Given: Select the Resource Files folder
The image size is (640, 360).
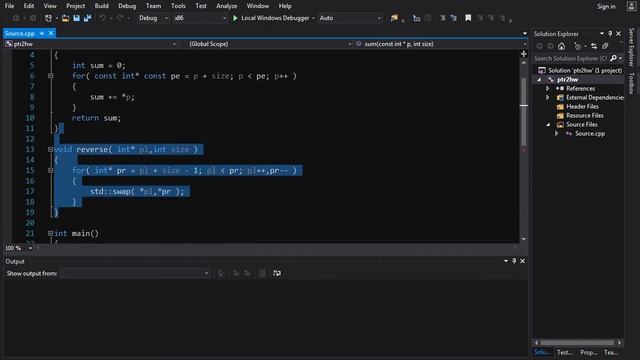Looking at the screenshot, I should pyautogui.click(x=584, y=116).
